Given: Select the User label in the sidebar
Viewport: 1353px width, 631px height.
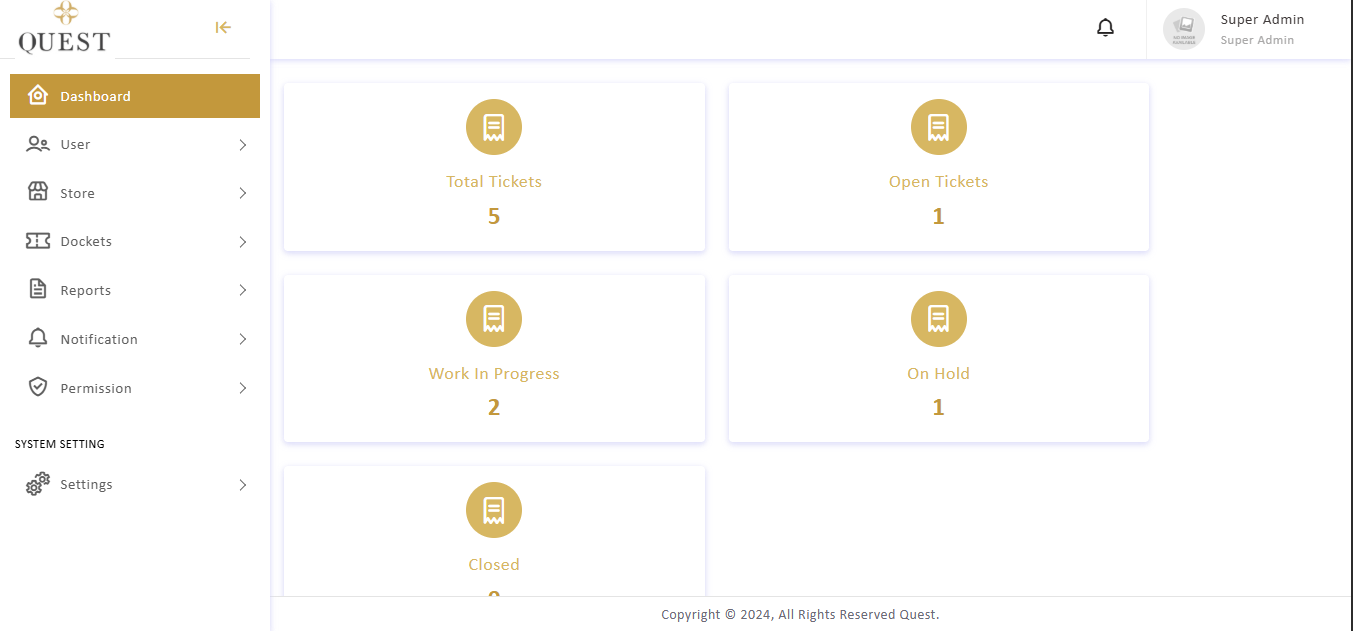Looking at the screenshot, I should (75, 145).
